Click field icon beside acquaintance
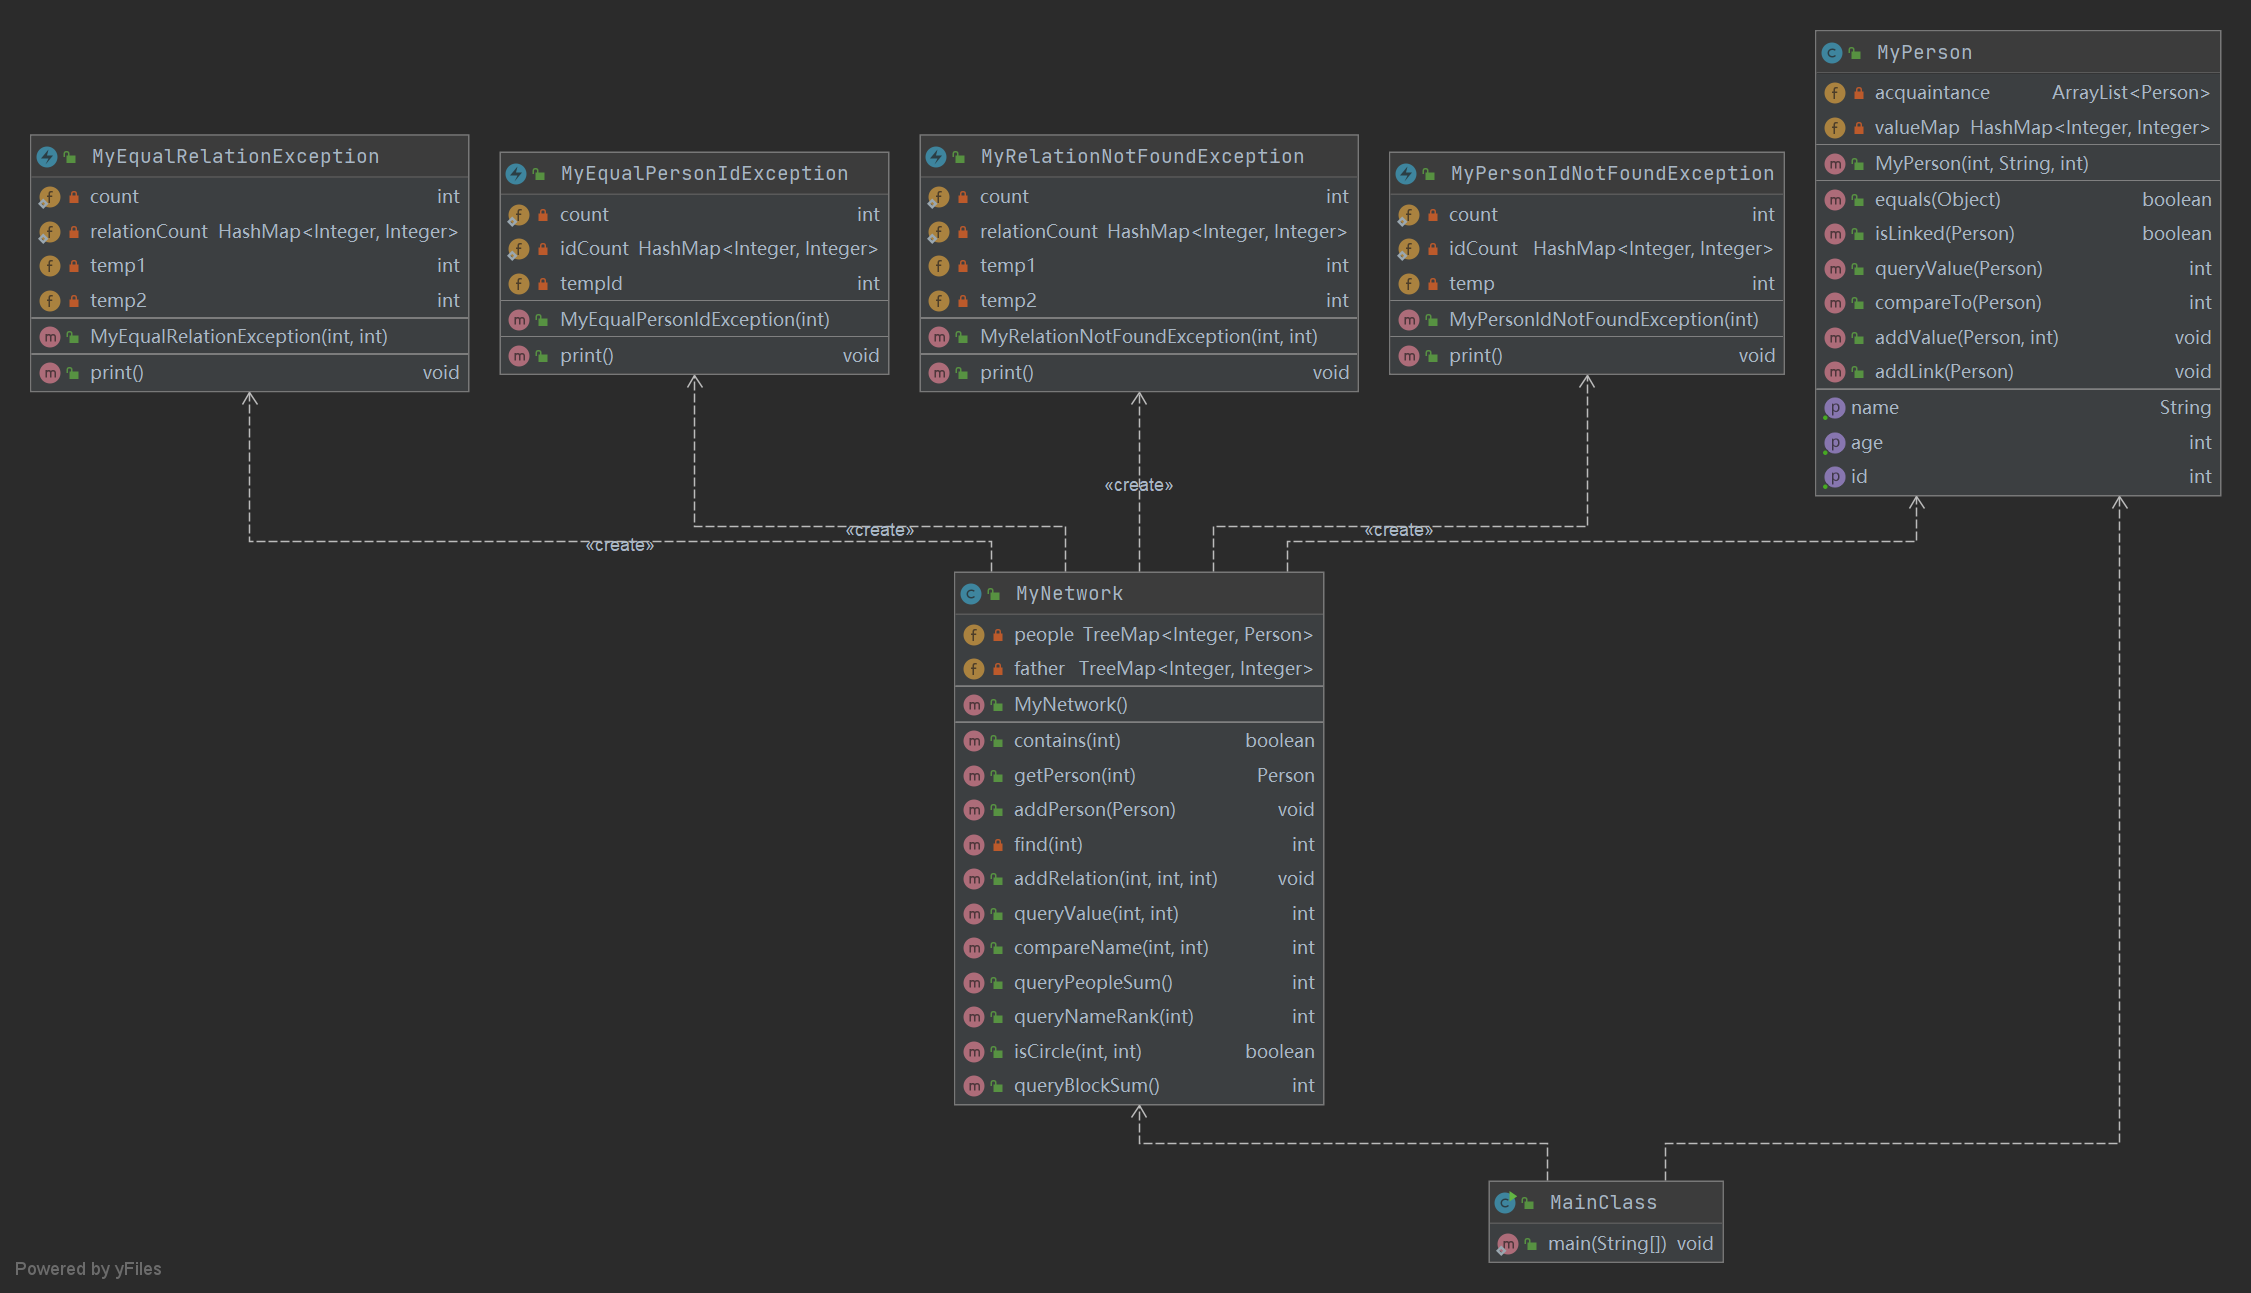 pos(1834,93)
